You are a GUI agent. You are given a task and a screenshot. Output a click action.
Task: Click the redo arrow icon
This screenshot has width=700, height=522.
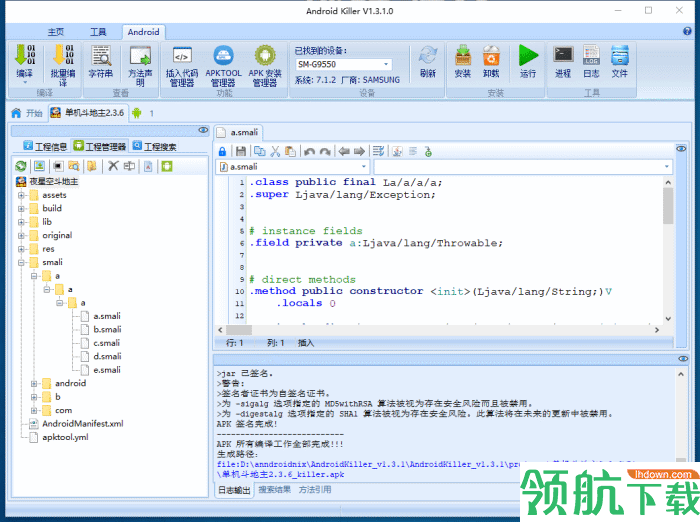[325, 151]
